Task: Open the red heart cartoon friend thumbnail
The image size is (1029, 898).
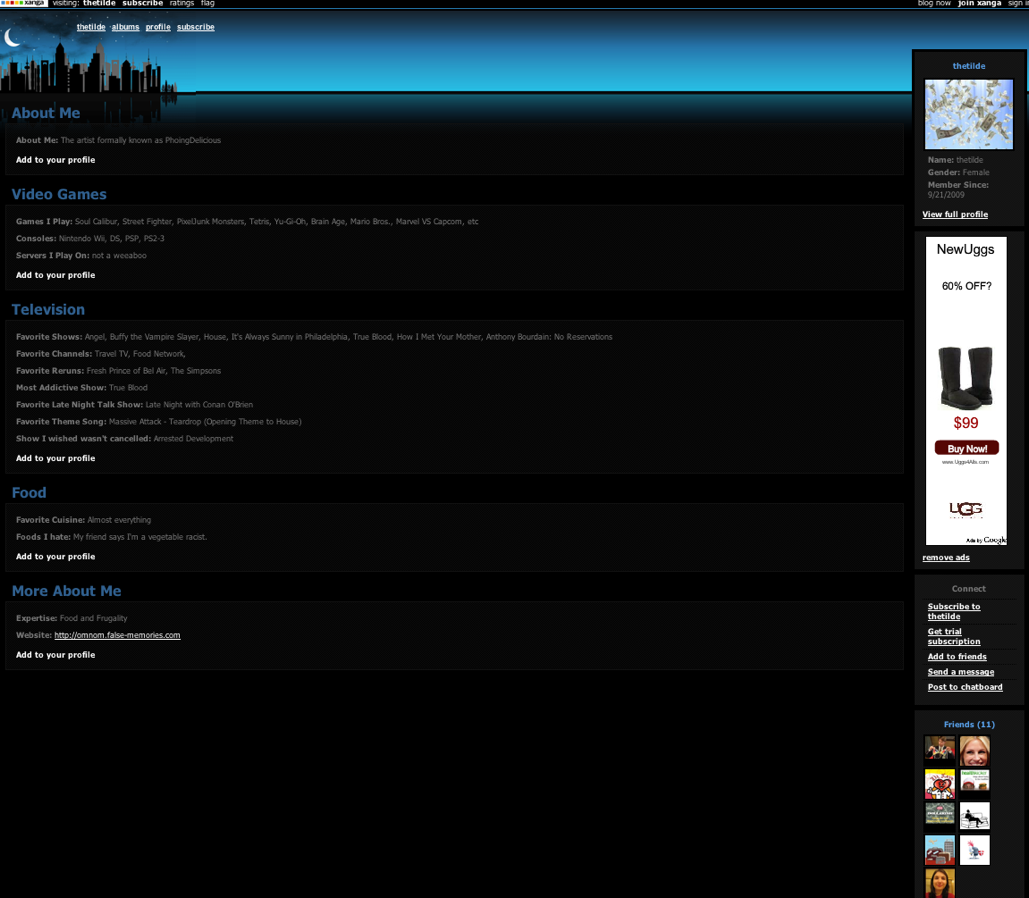Action: pos(940,784)
